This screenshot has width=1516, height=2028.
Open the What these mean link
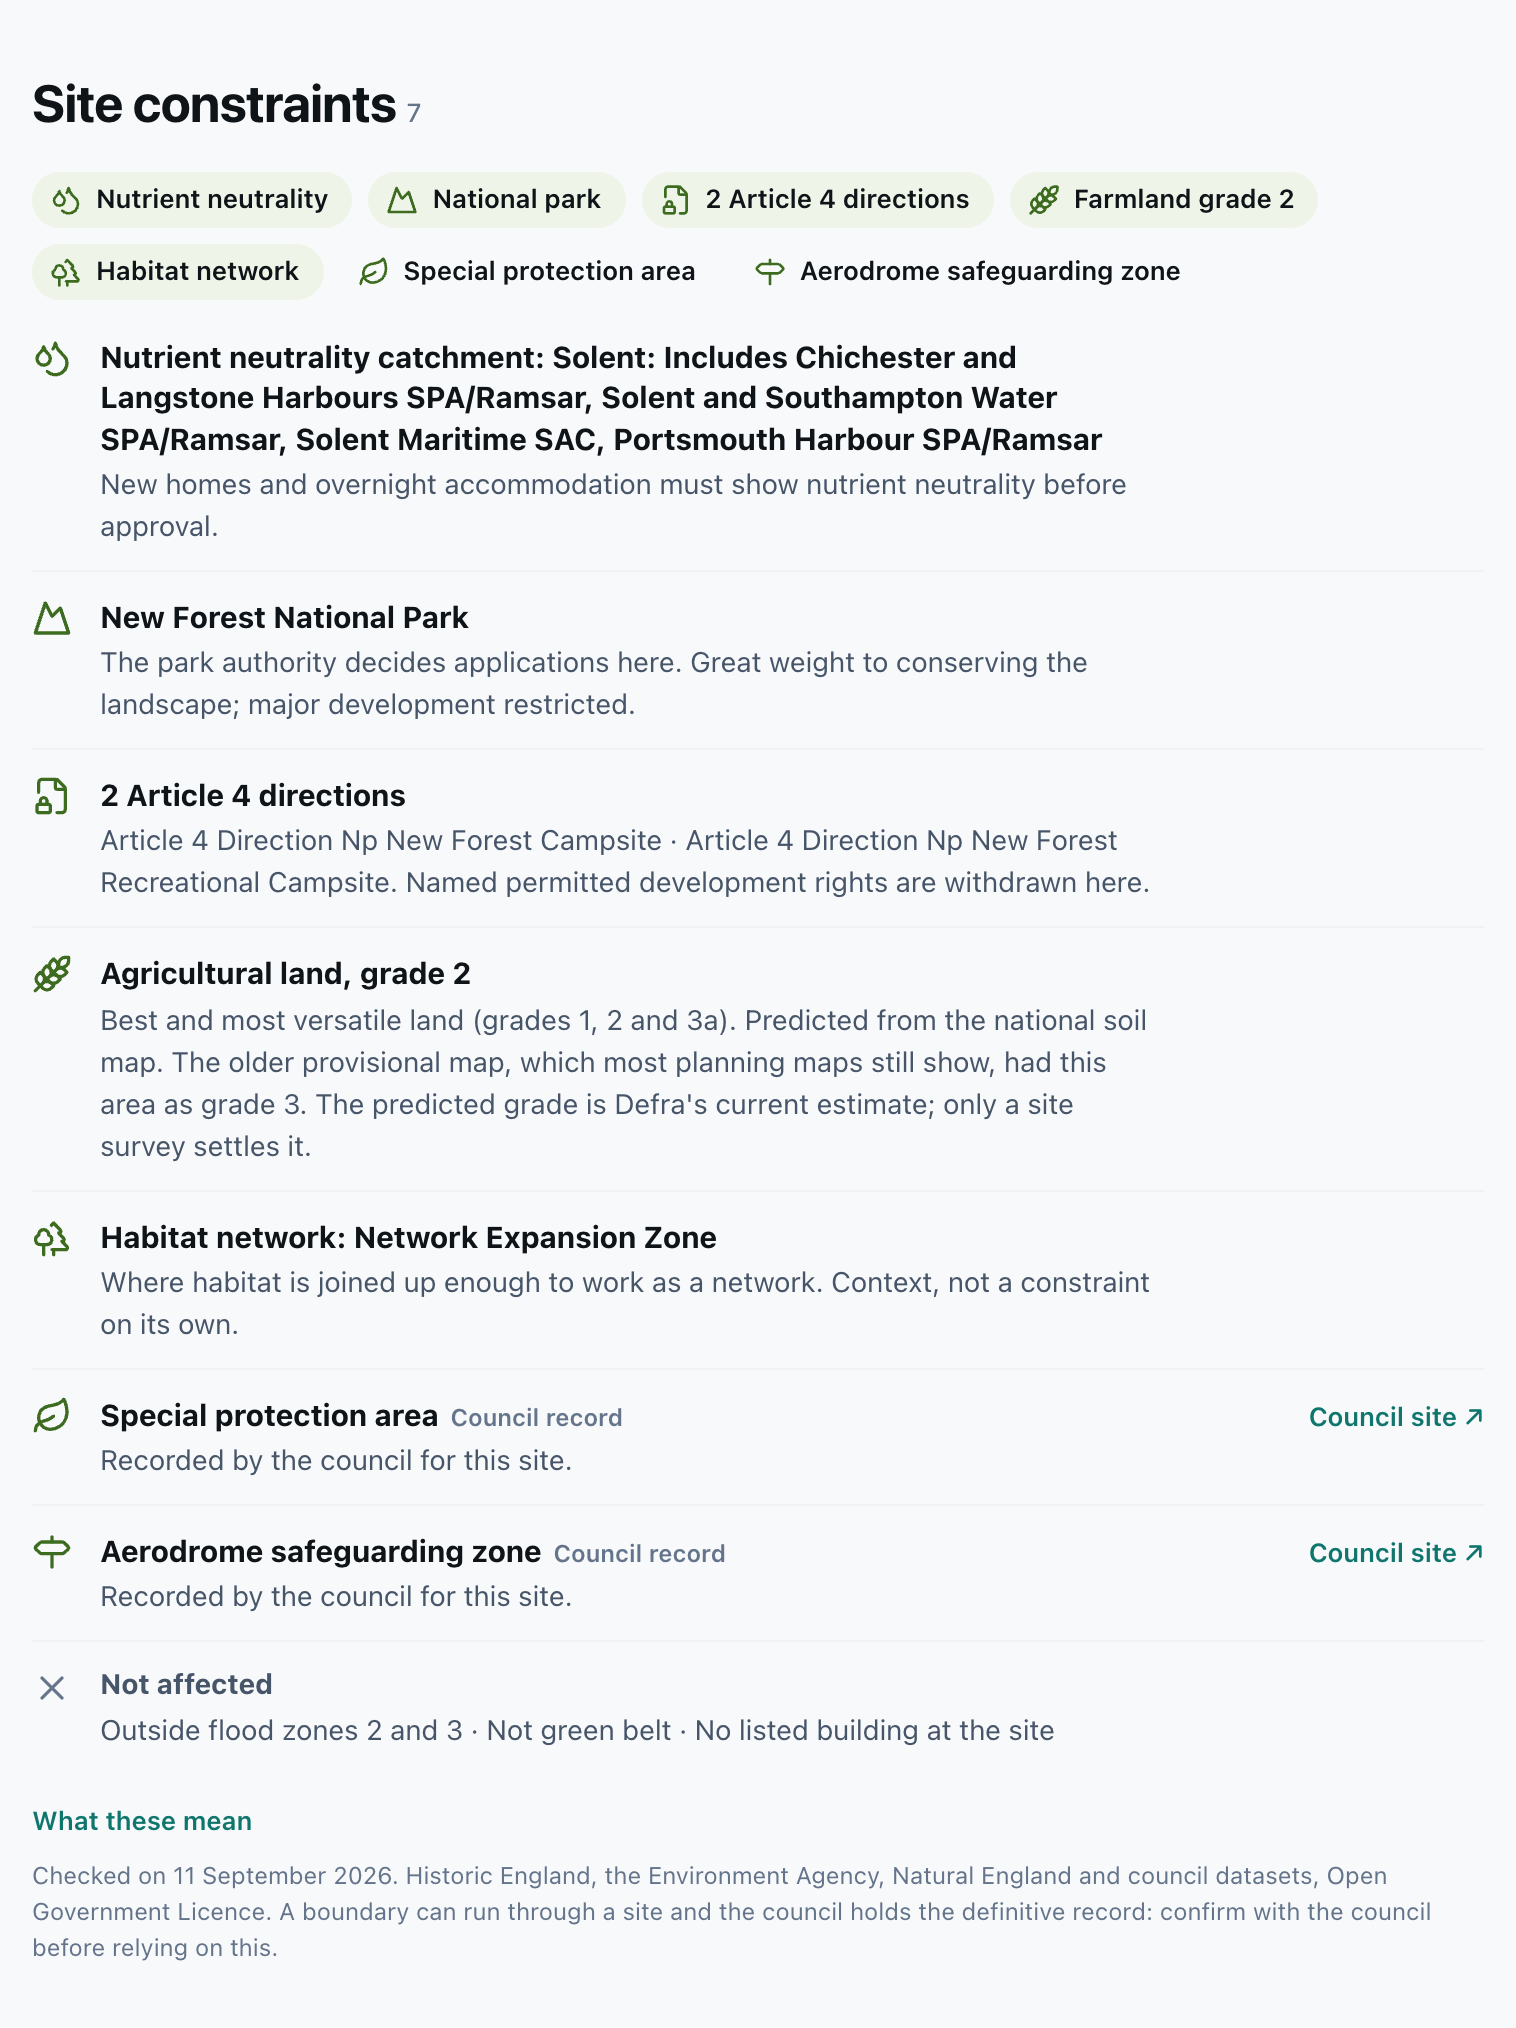(x=142, y=1821)
